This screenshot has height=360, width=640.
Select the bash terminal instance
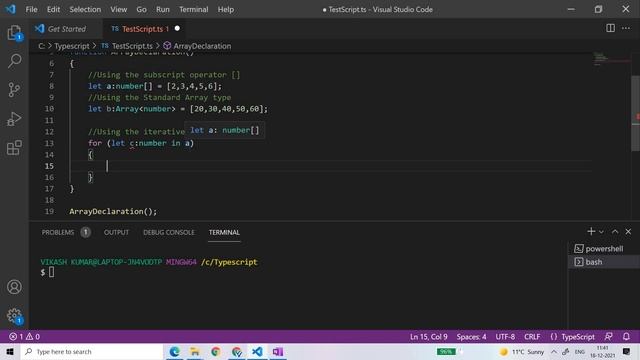tap(603, 262)
